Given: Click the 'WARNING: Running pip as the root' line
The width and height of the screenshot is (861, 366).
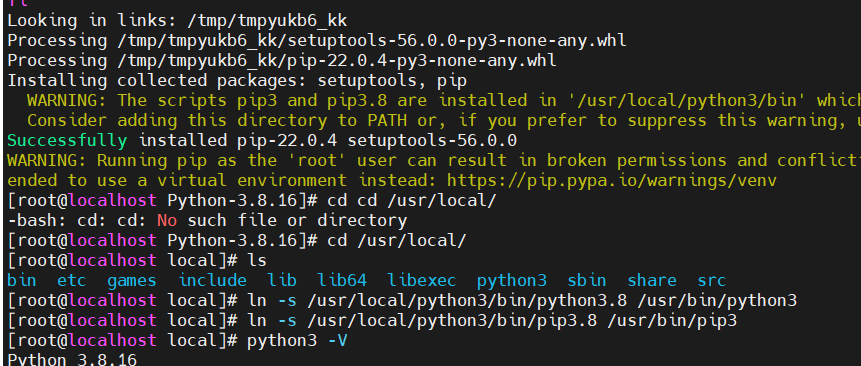Looking at the screenshot, I should (x=434, y=160).
